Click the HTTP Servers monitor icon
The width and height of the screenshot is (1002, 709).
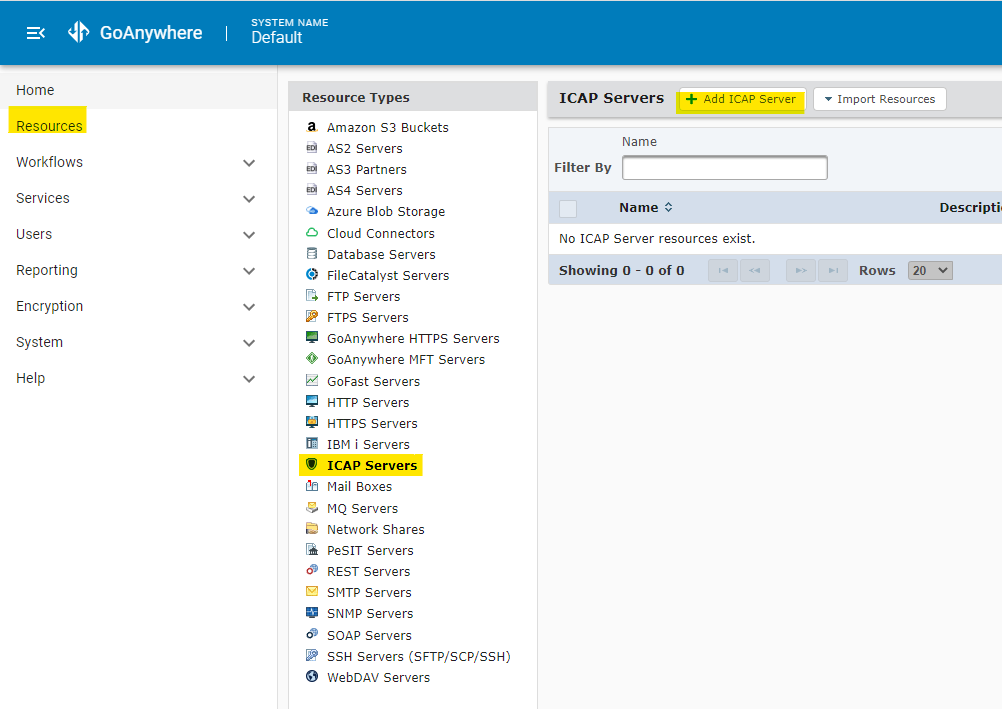pyautogui.click(x=312, y=401)
